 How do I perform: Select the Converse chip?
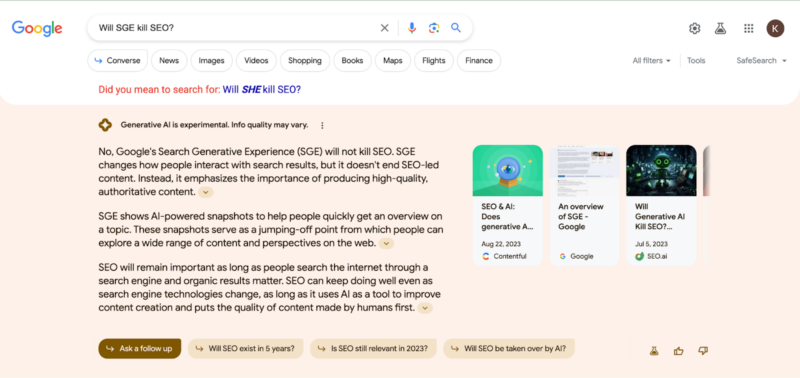tap(118, 61)
